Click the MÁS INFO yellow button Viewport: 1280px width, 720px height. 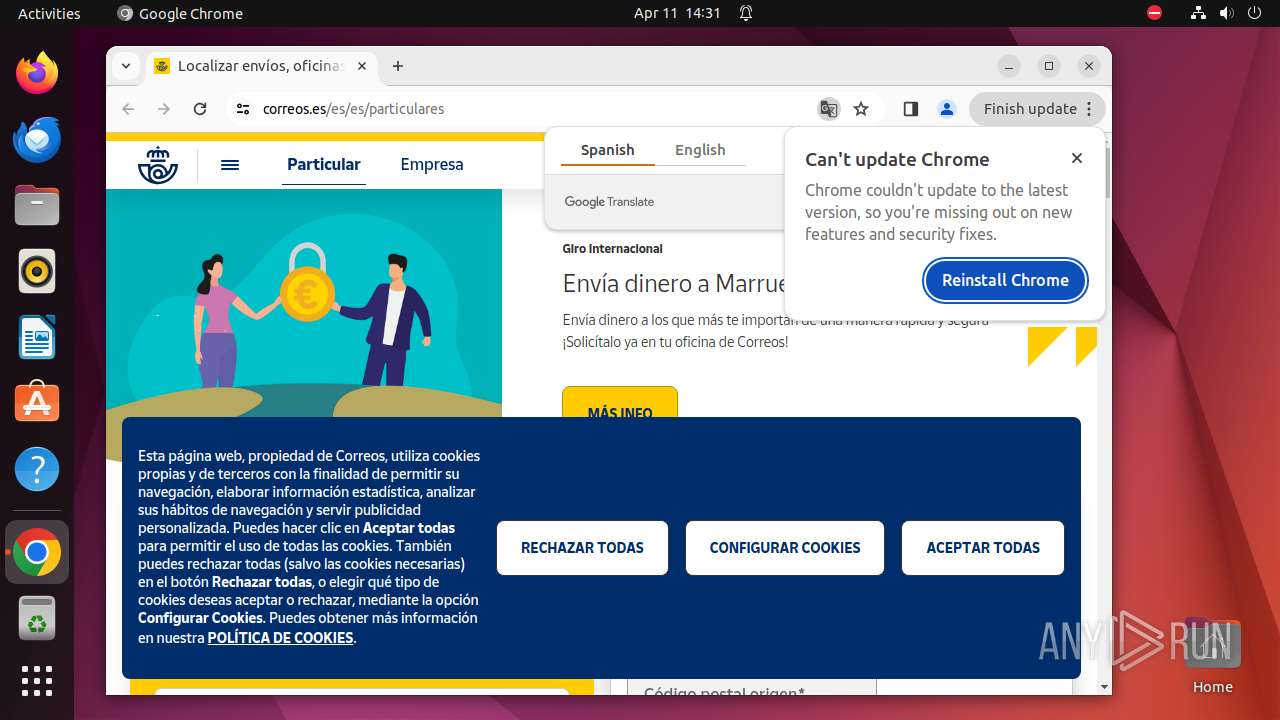click(620, 402)
